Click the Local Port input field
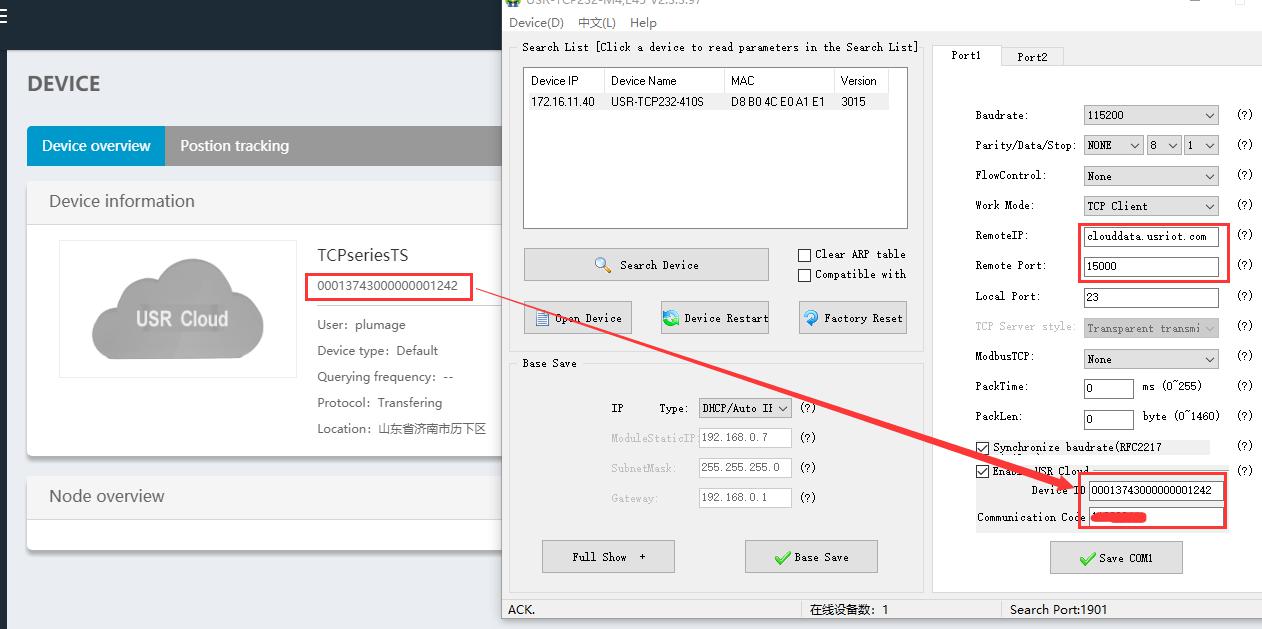1262x629 pixels. click(x=1151, y=297)
